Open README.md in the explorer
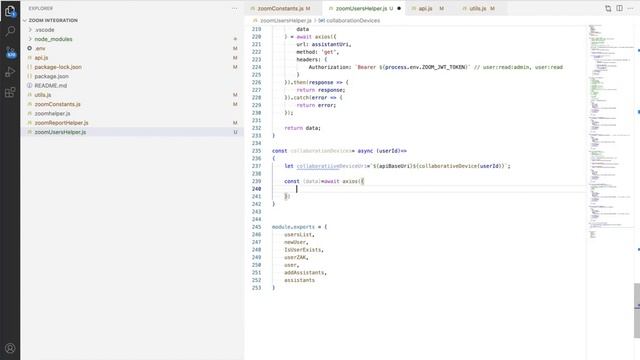Viewport: 640px width, 360px height. click(51, 85)
